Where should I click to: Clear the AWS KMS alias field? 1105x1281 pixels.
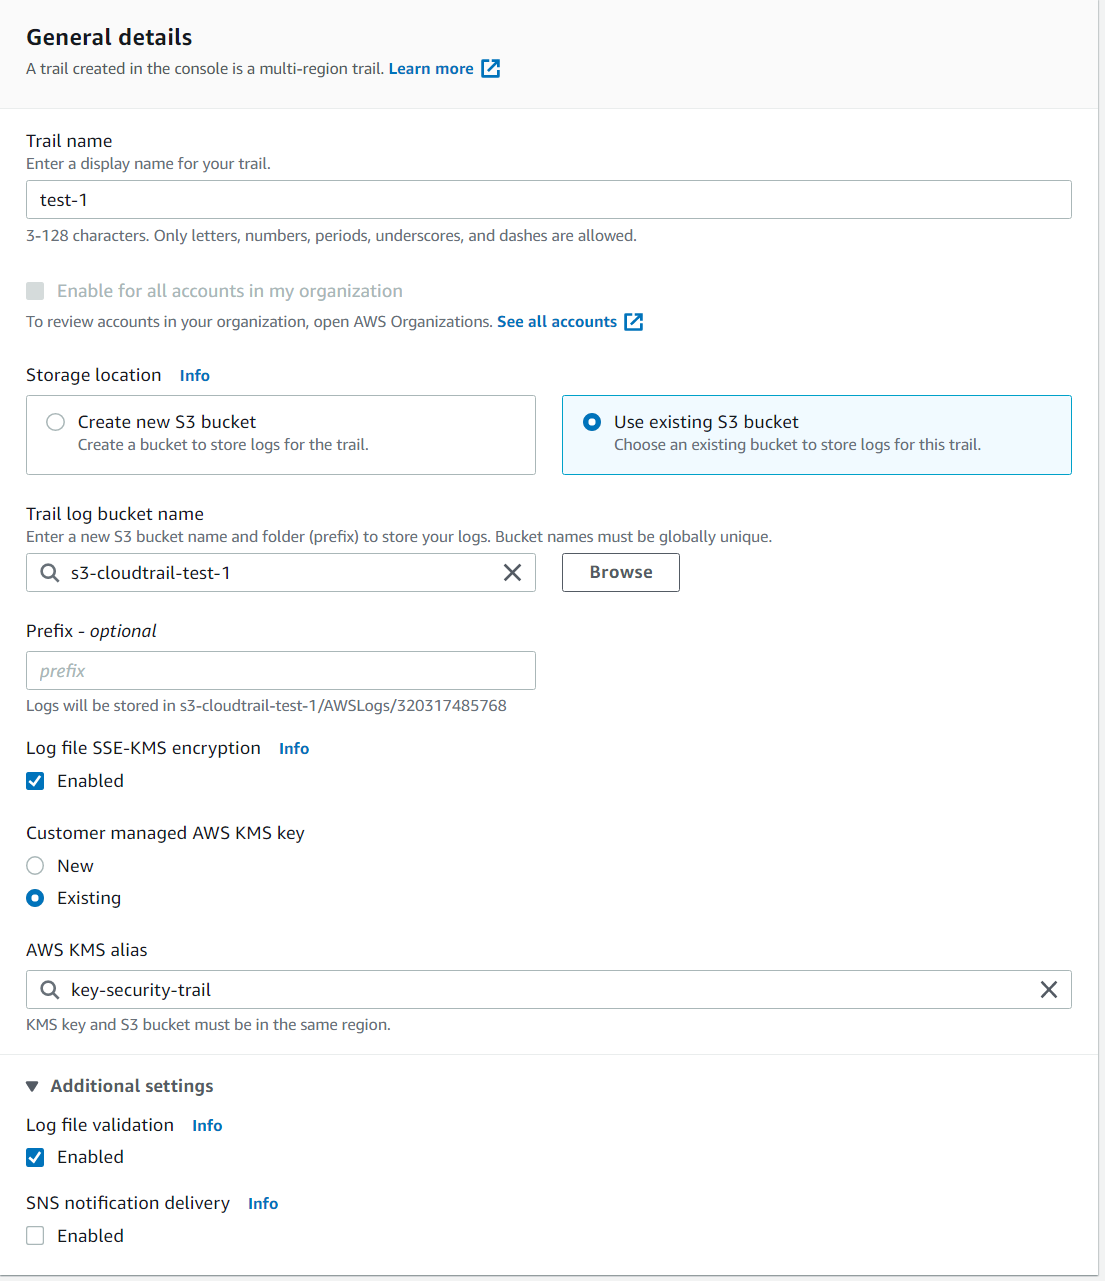tap(1048, 990)
